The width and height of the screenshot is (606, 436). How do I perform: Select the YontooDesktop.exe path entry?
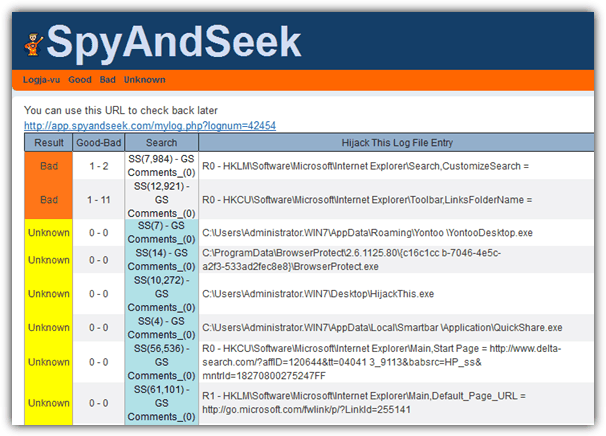click(x=367, y=233)
